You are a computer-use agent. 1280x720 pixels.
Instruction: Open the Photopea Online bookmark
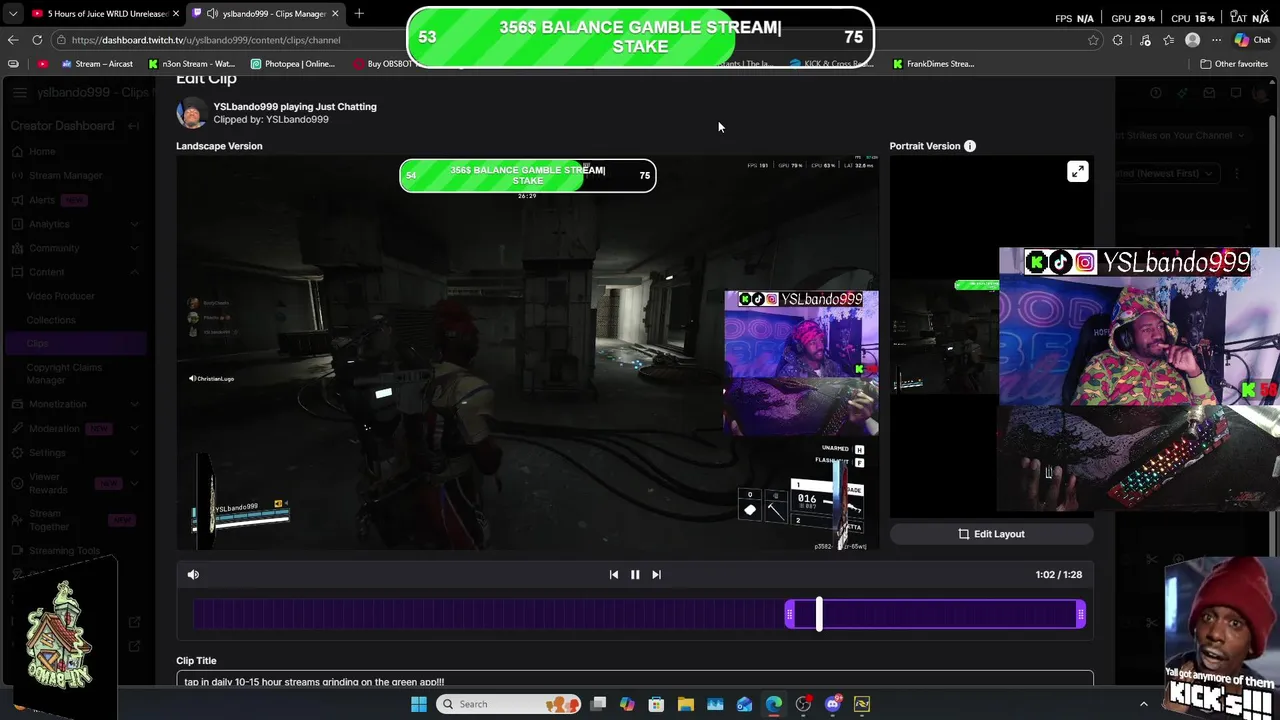click(x=293, y=64)
